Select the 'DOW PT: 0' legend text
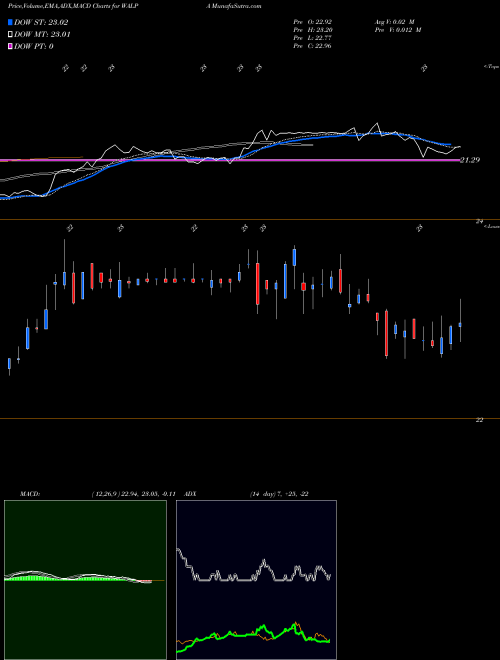Screen dimensions: 500x660 [x=34, y=46]
